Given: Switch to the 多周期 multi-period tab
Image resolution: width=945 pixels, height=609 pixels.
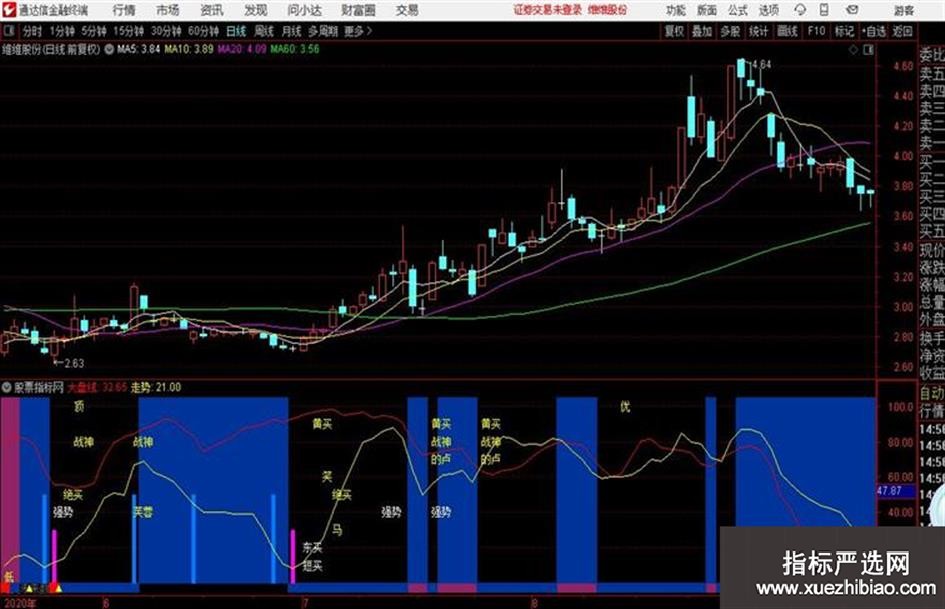Looking at the screenshot, I should point(323,31).
